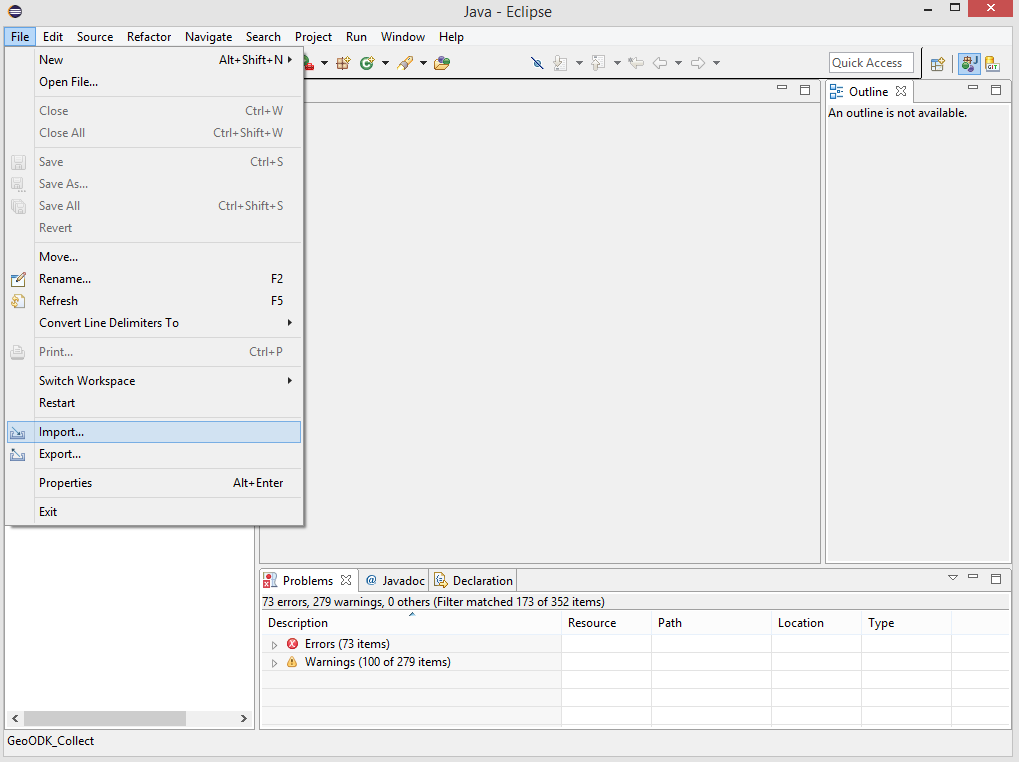Minimize the Outline view panel
The image size is (1019, 762).
(973, 88)
